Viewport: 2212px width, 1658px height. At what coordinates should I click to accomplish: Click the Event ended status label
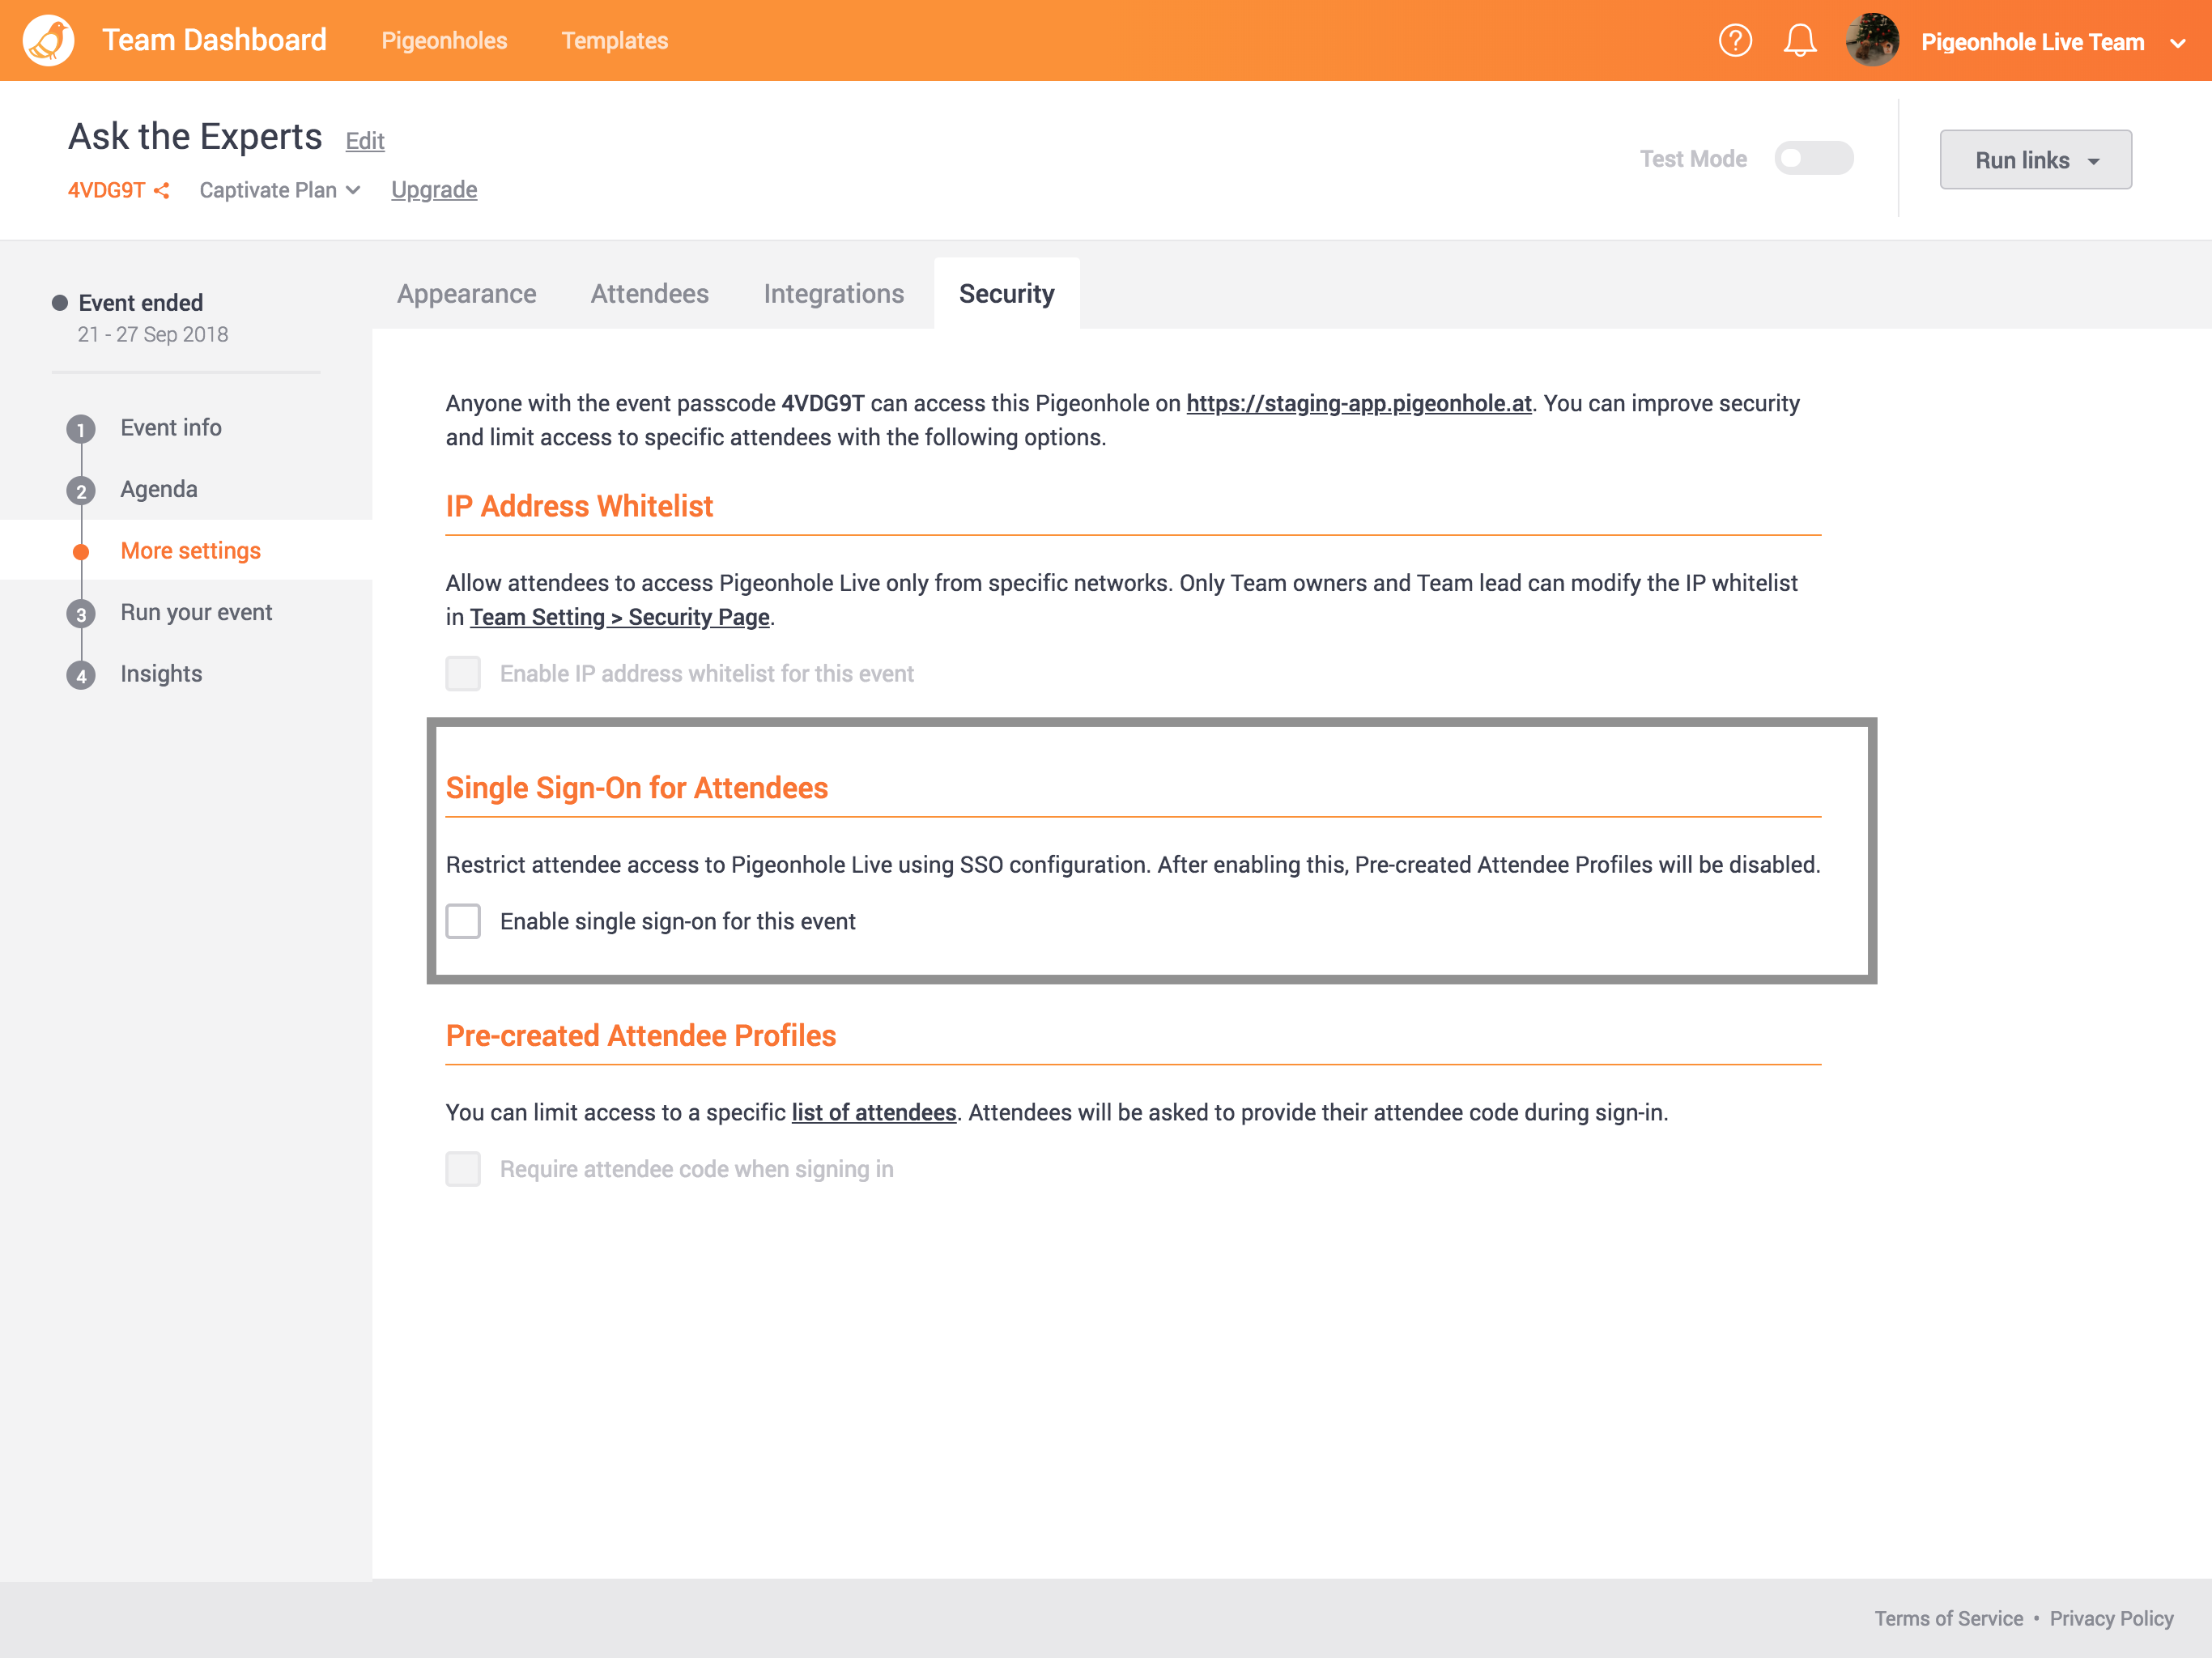click(141, 303)
